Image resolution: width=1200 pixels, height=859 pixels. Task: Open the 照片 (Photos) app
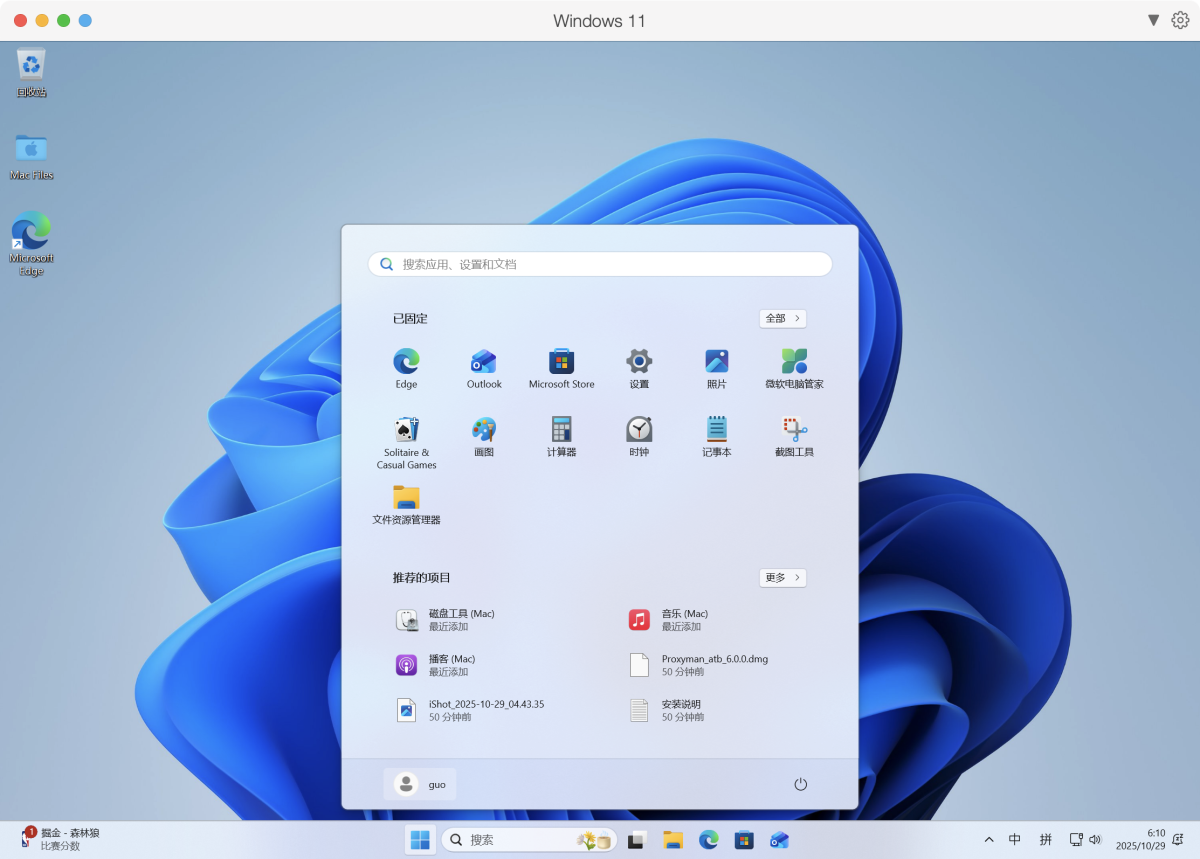716,366
